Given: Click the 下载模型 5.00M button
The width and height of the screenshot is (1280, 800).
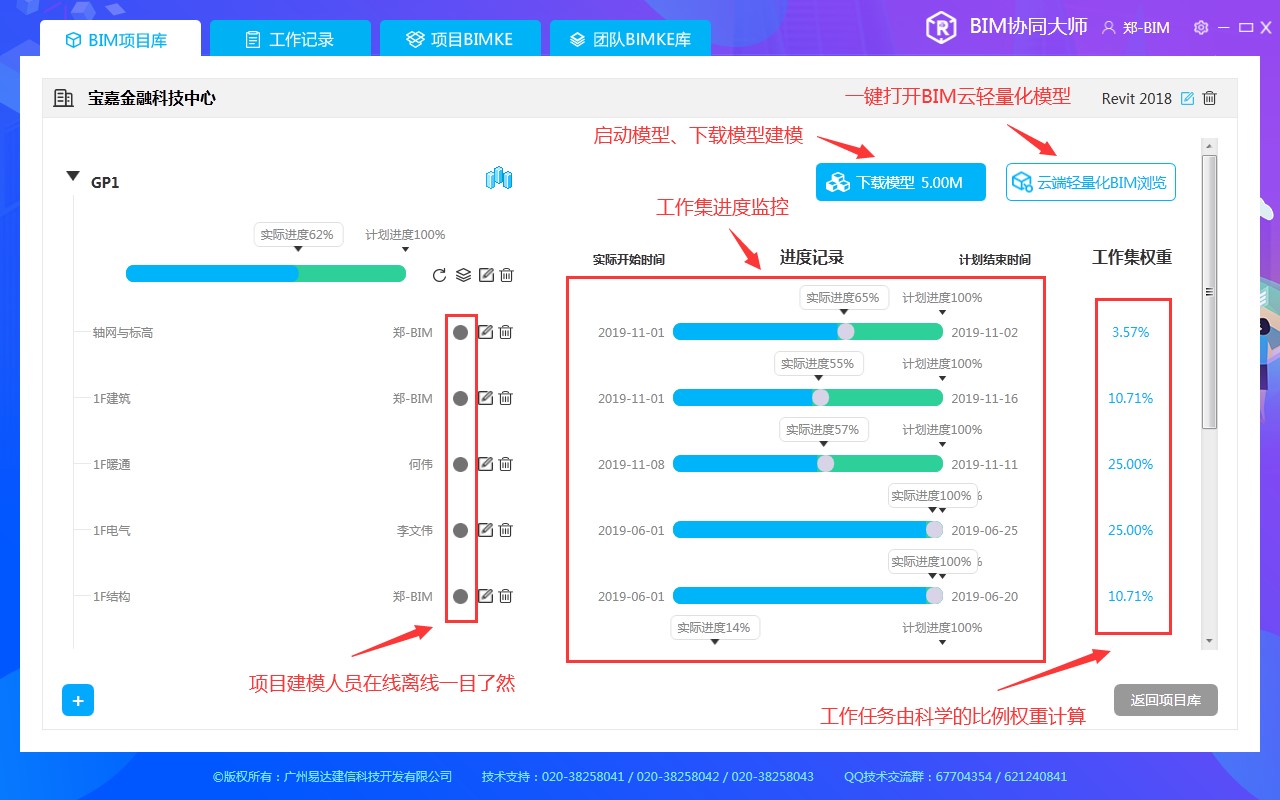Looking at the screenshot, I should tap(901, 182).
